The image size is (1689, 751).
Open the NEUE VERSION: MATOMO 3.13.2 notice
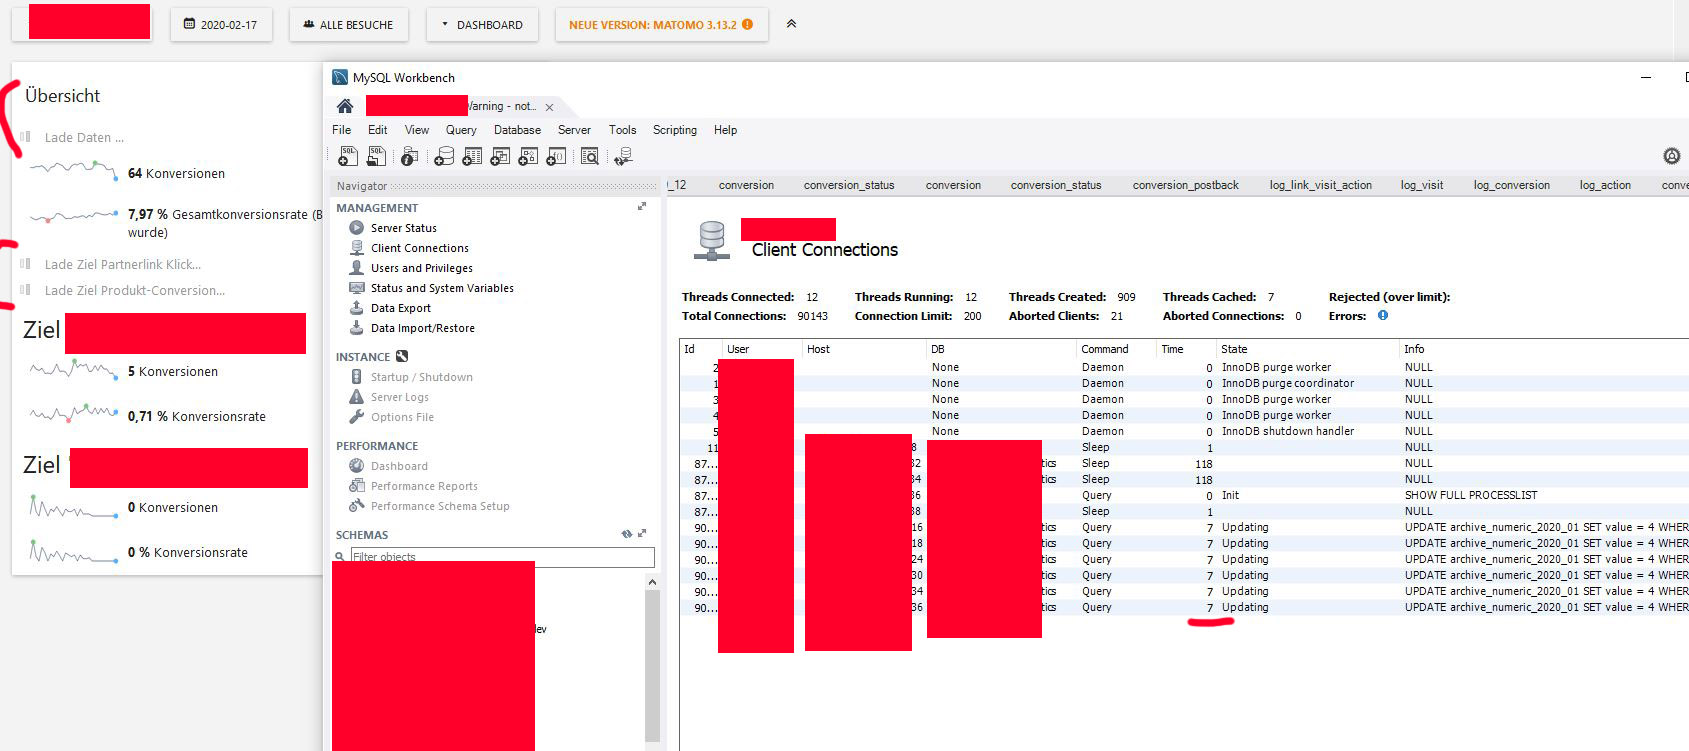661,25
